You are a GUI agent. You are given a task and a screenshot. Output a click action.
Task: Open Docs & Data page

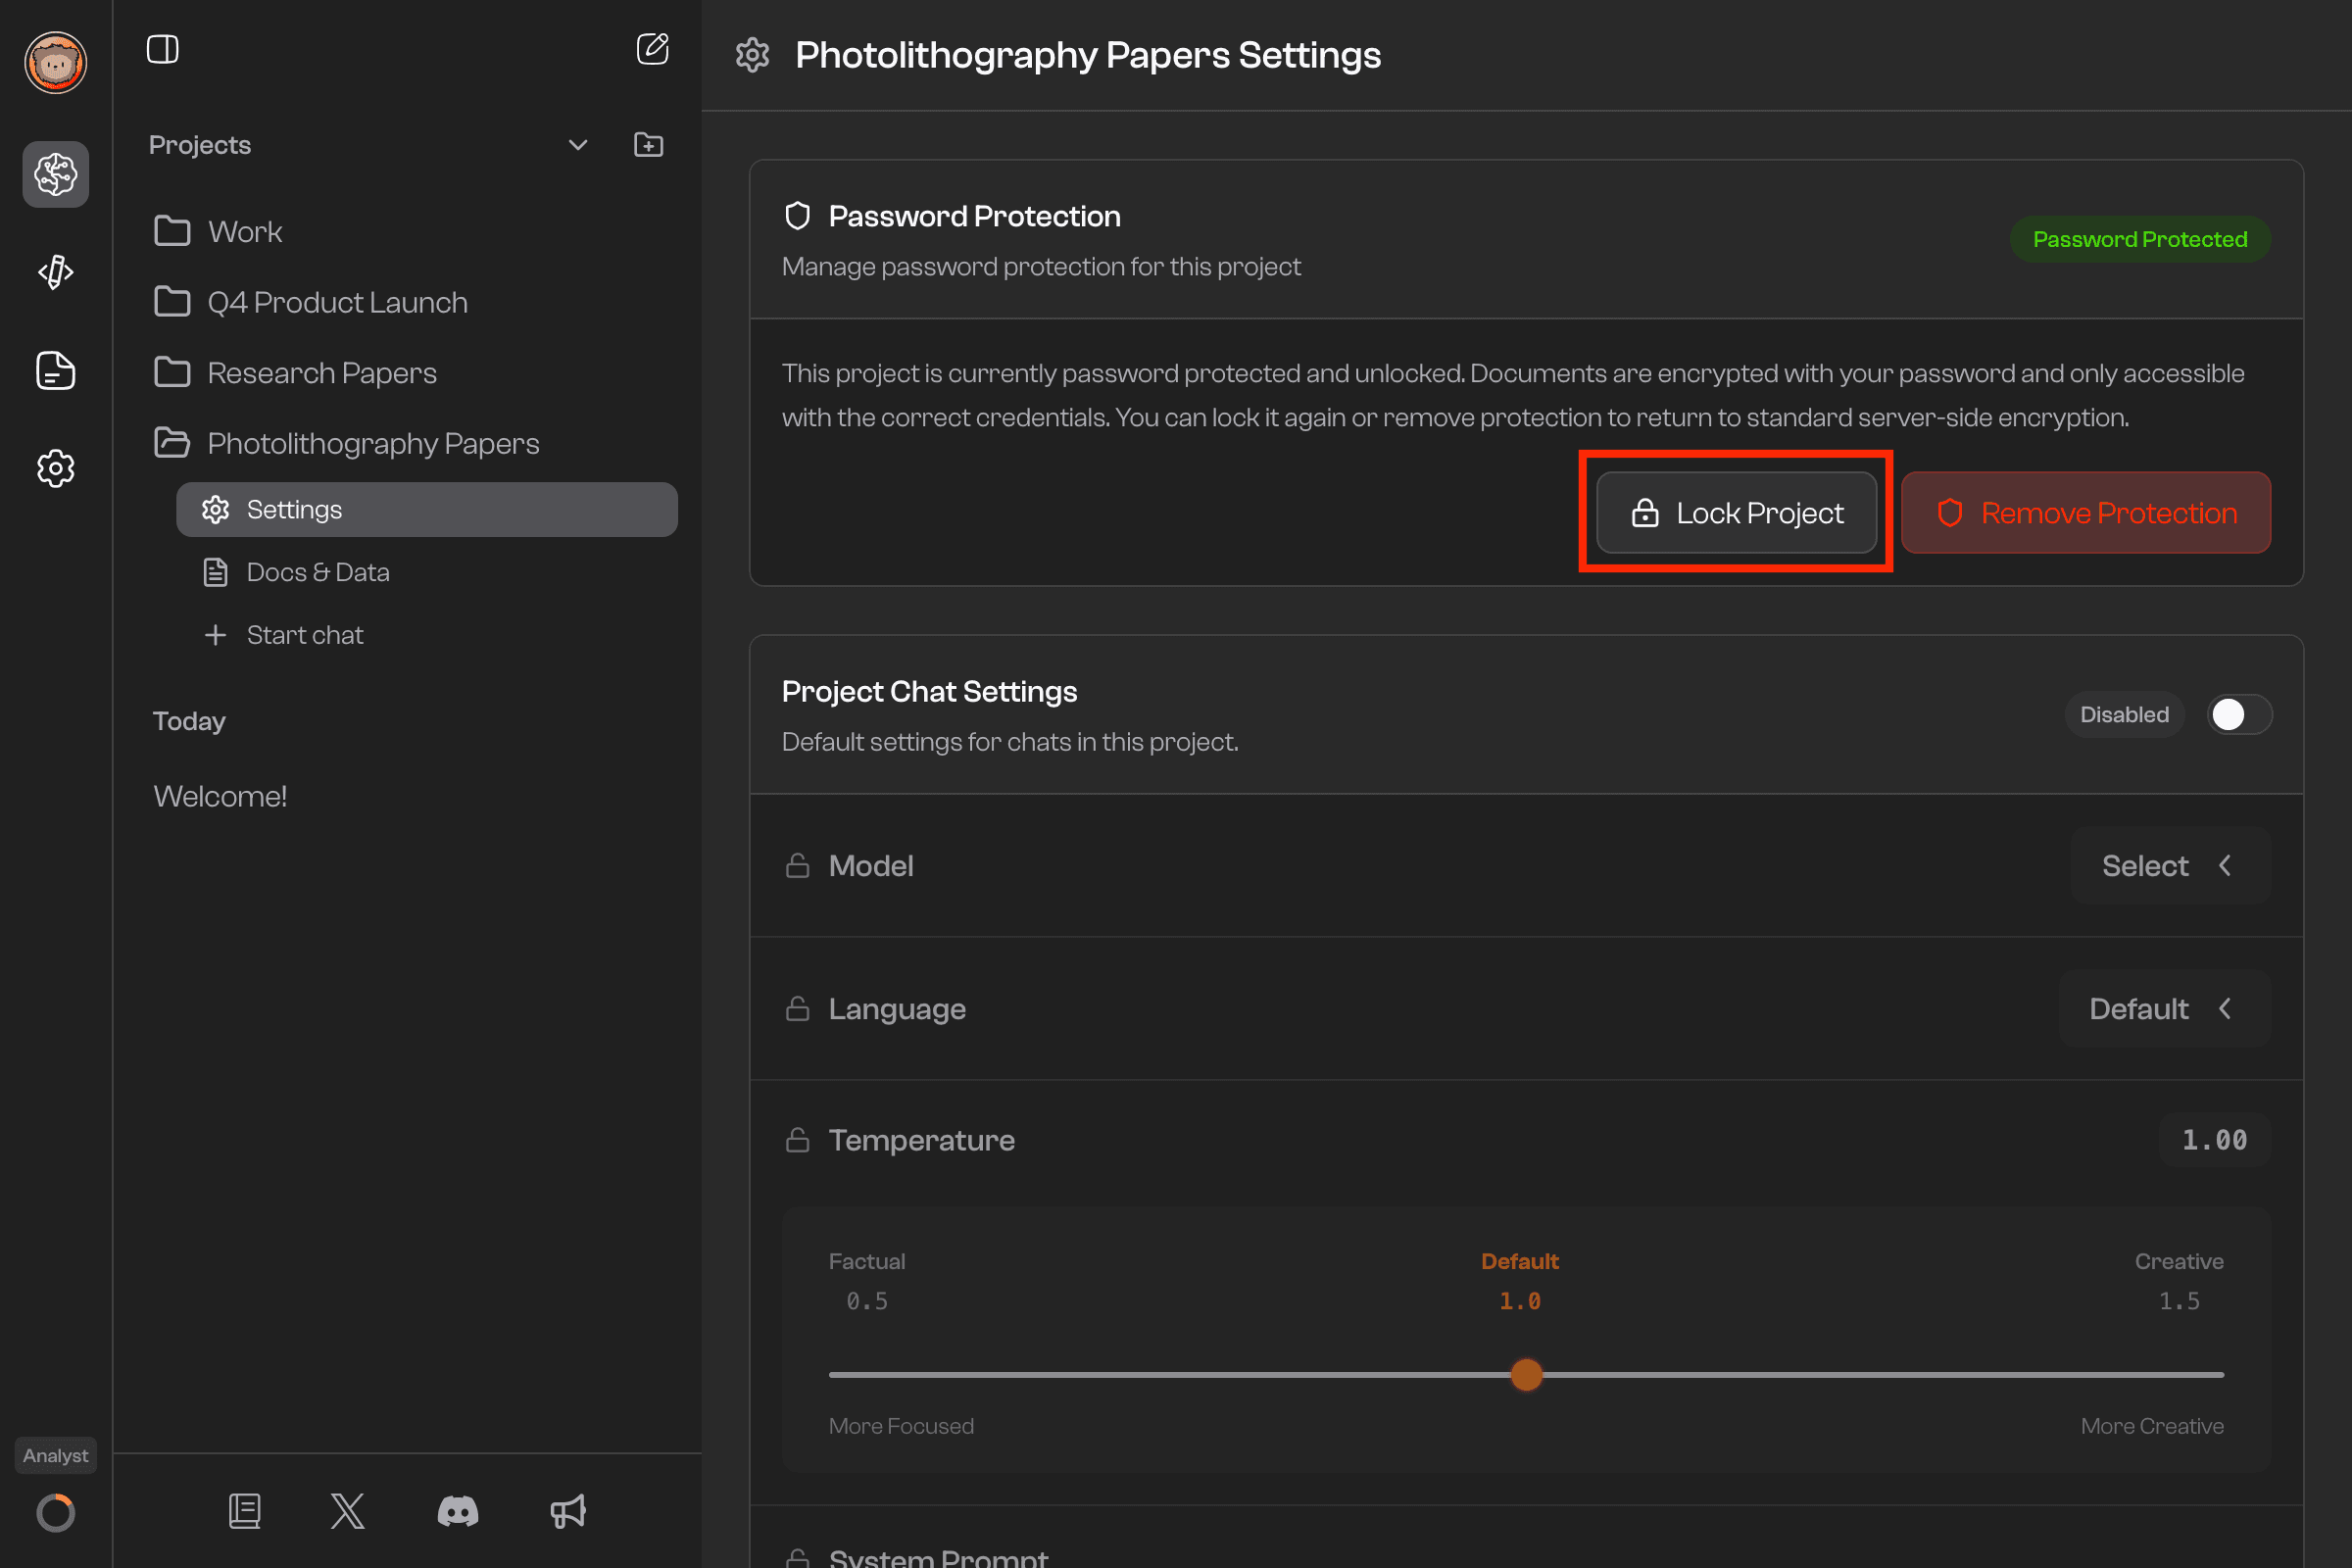pyautogui.click(x=296, y=572)
